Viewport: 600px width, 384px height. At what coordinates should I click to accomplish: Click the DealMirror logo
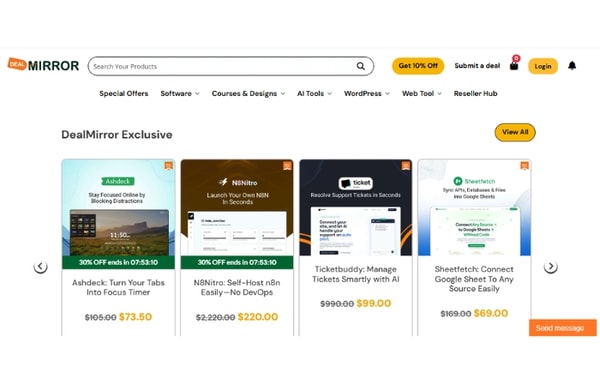pyautogui.click(x=43, y=65)
